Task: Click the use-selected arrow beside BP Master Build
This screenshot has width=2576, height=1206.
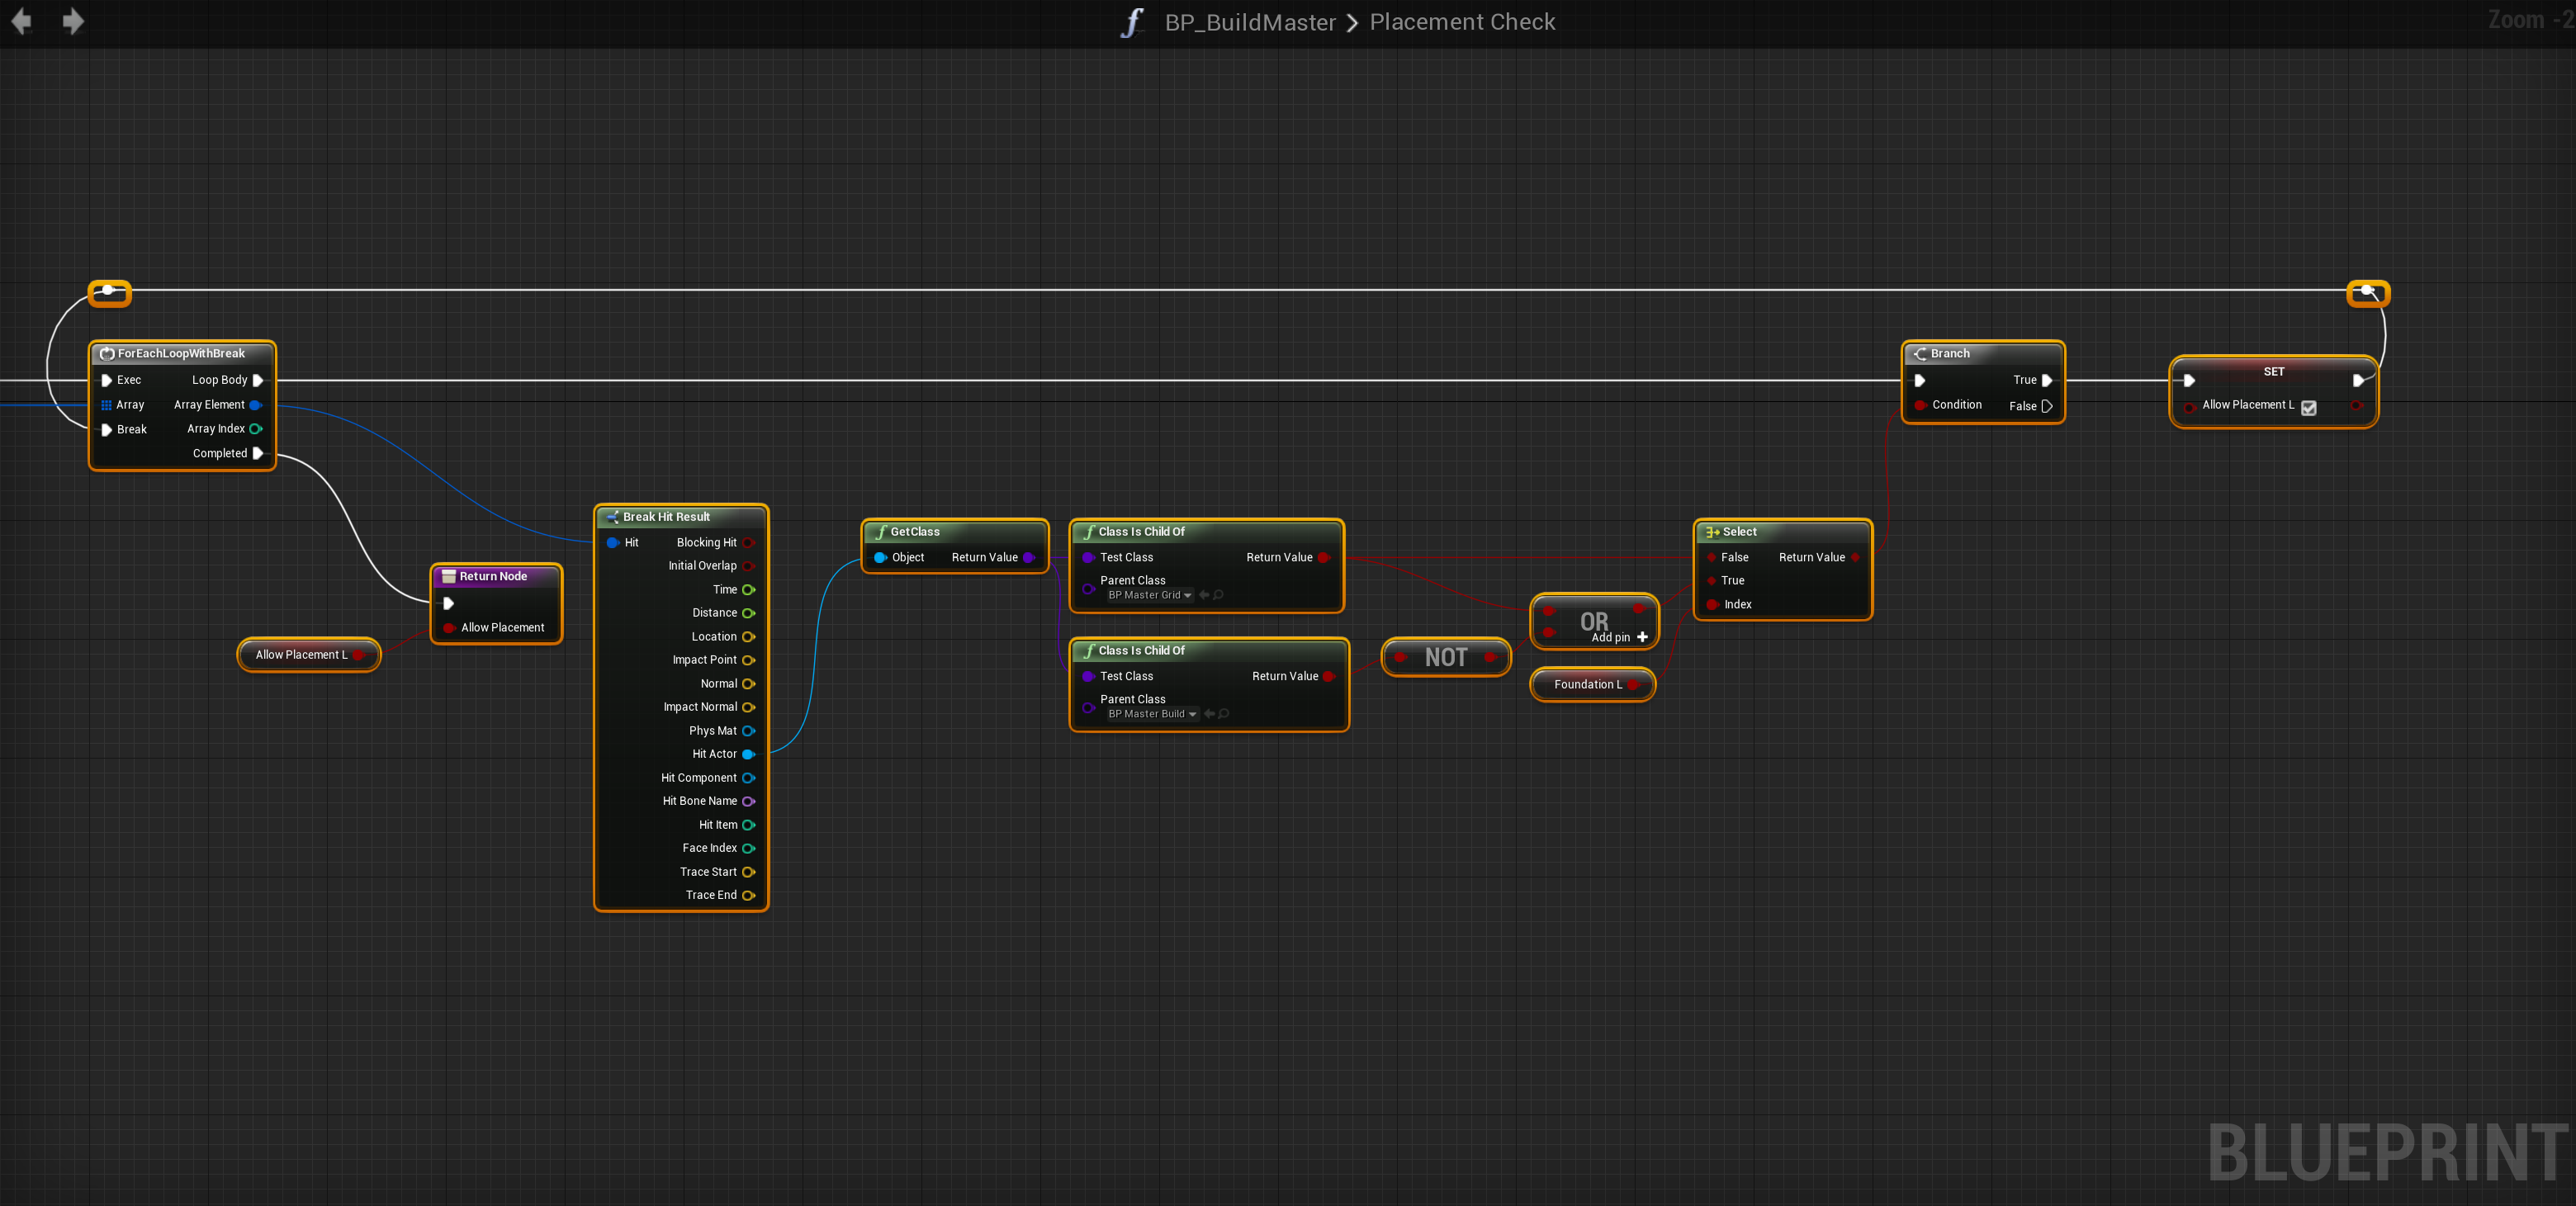Action: (x=1209, y=714)
